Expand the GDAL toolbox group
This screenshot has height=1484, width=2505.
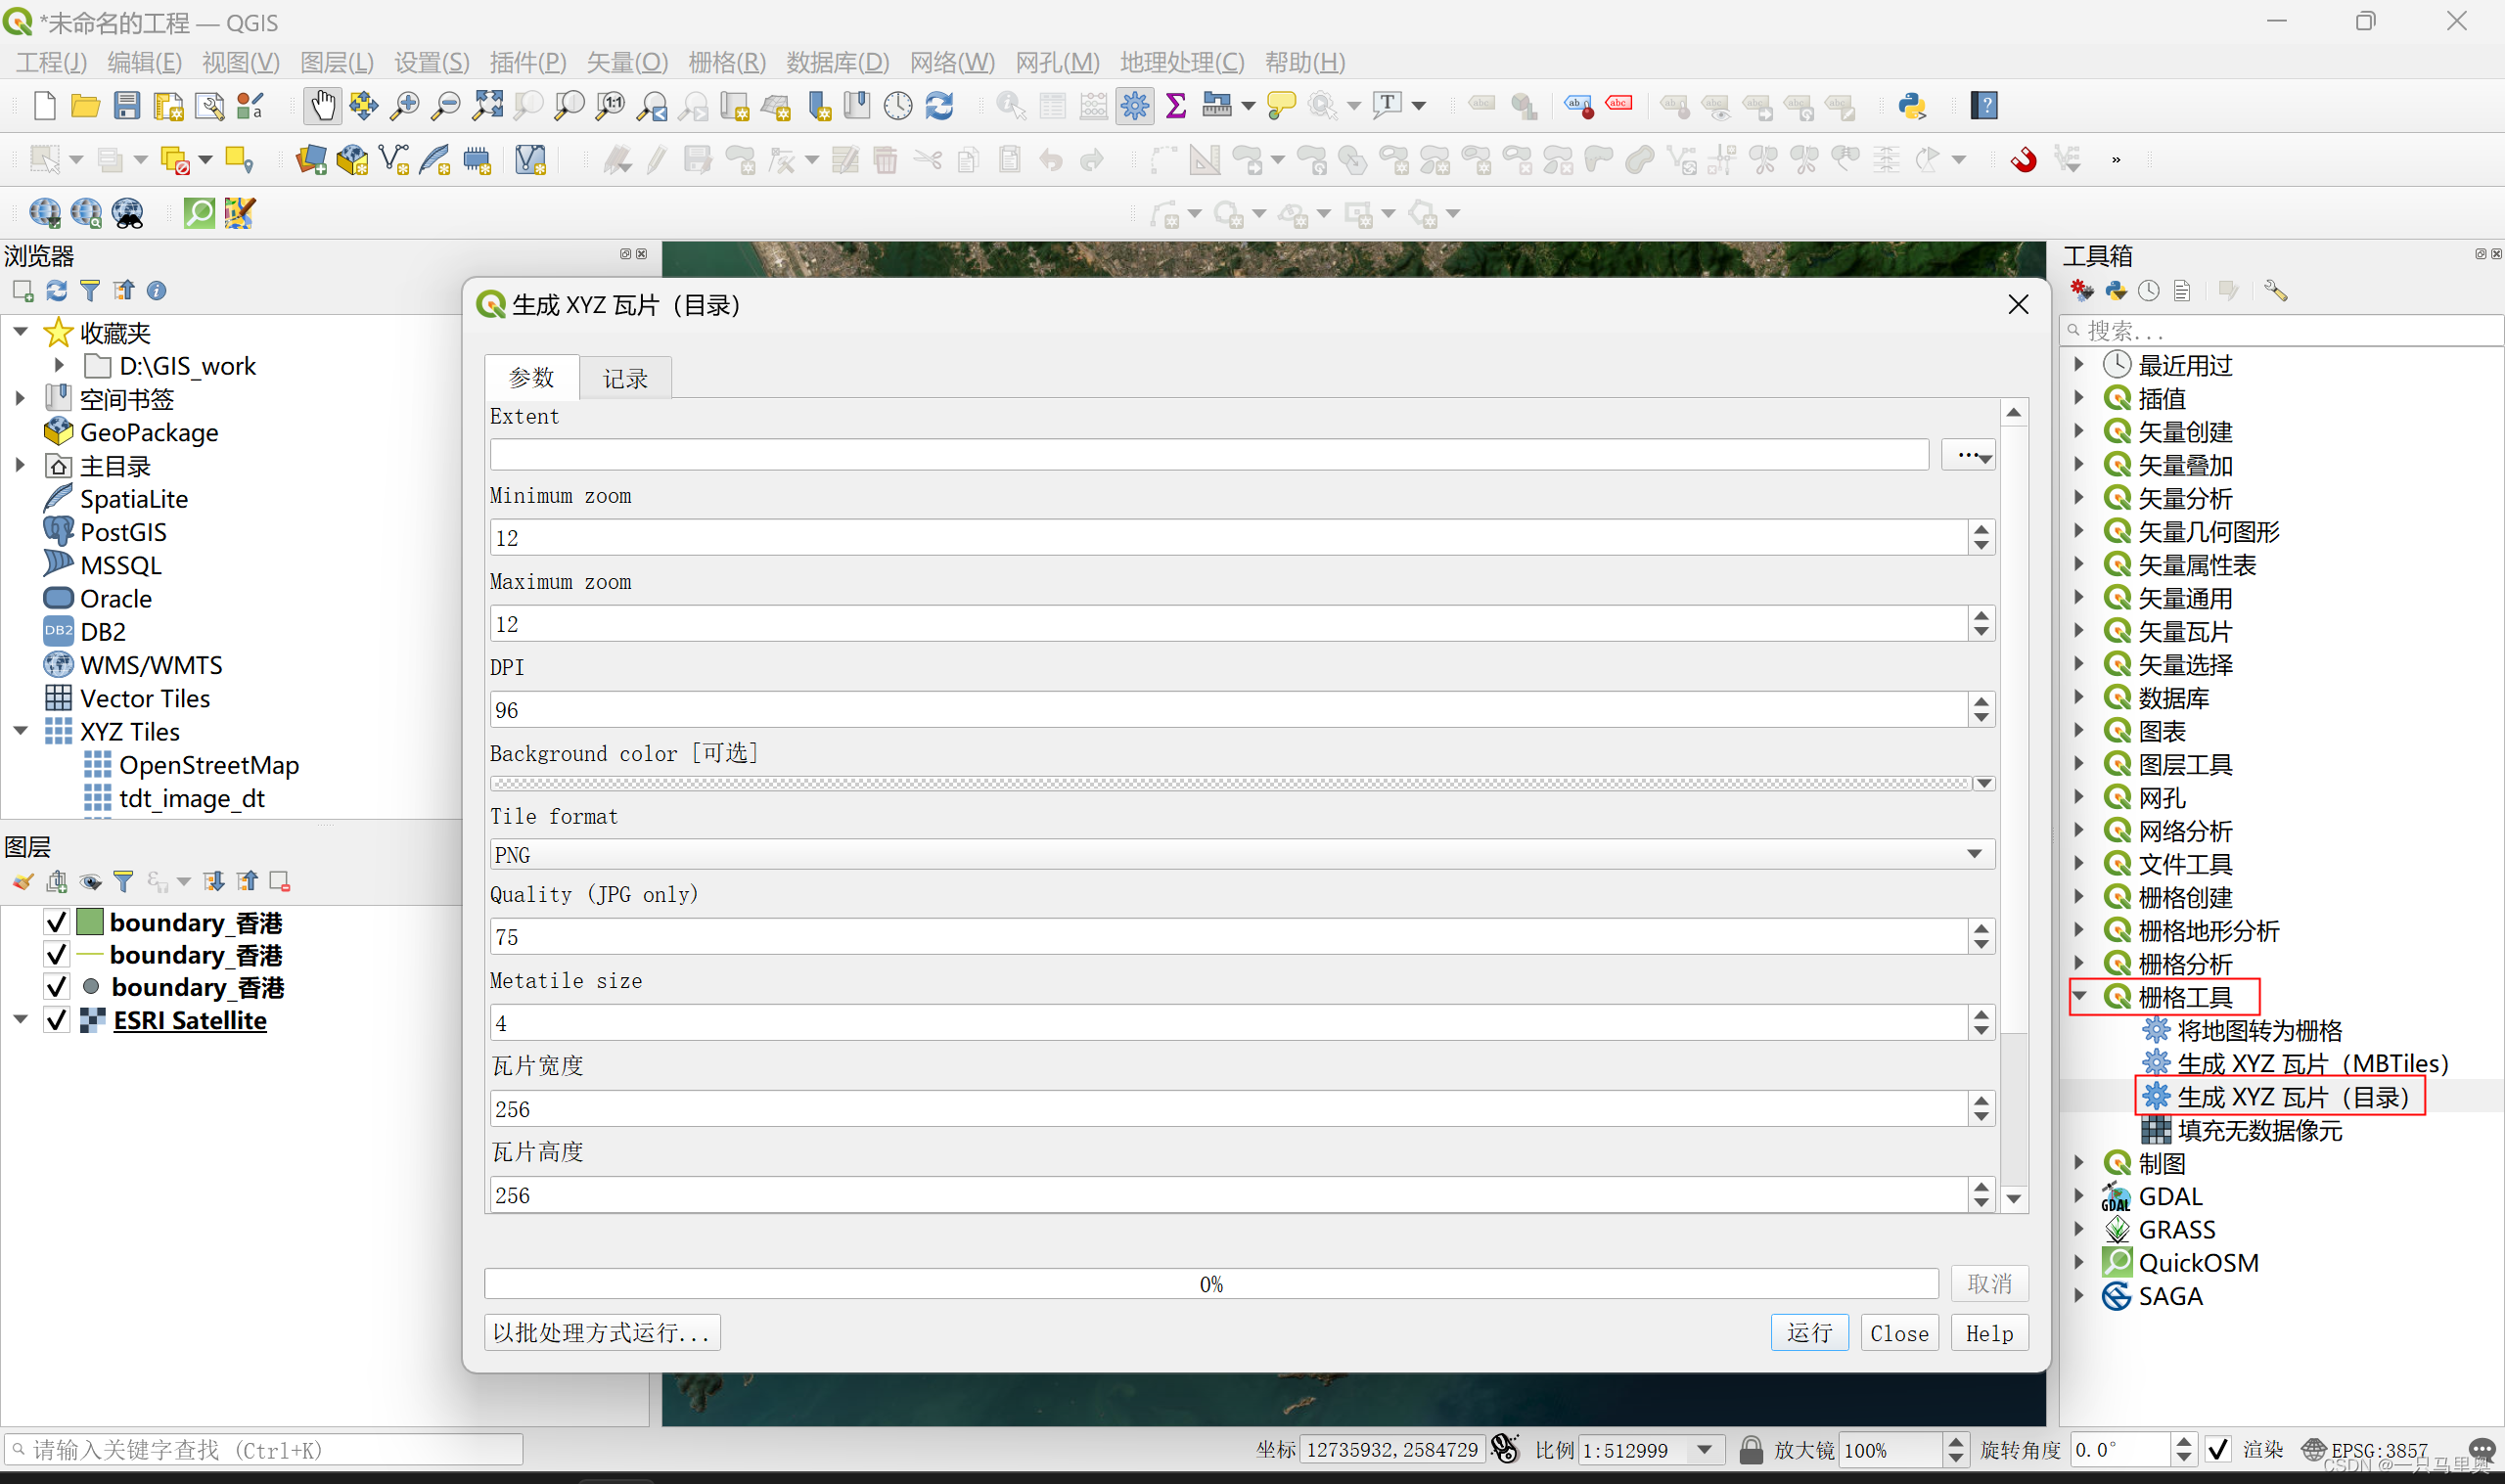click(2081, 1196)
